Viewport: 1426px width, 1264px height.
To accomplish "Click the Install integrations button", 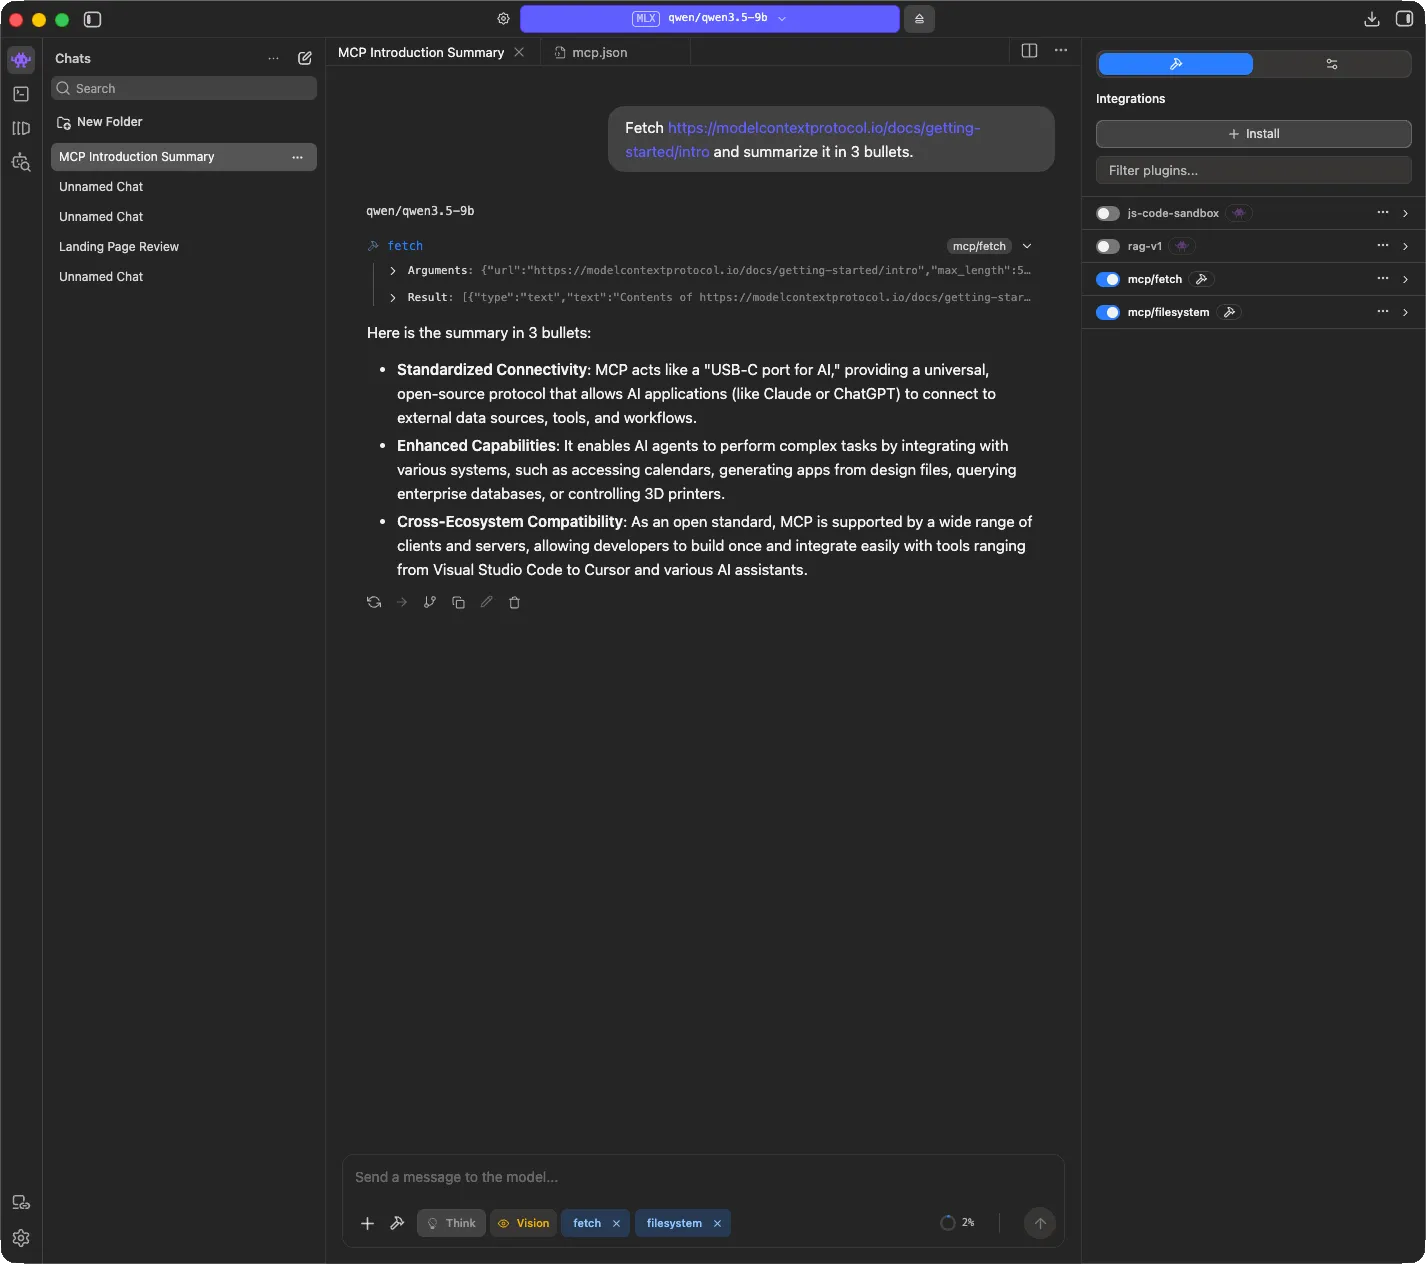I will pos(1254,134).
